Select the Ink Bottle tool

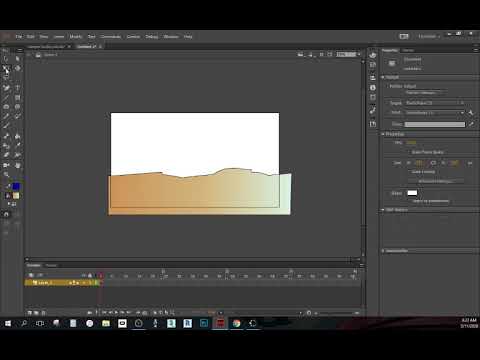click(x=6, y=146)
